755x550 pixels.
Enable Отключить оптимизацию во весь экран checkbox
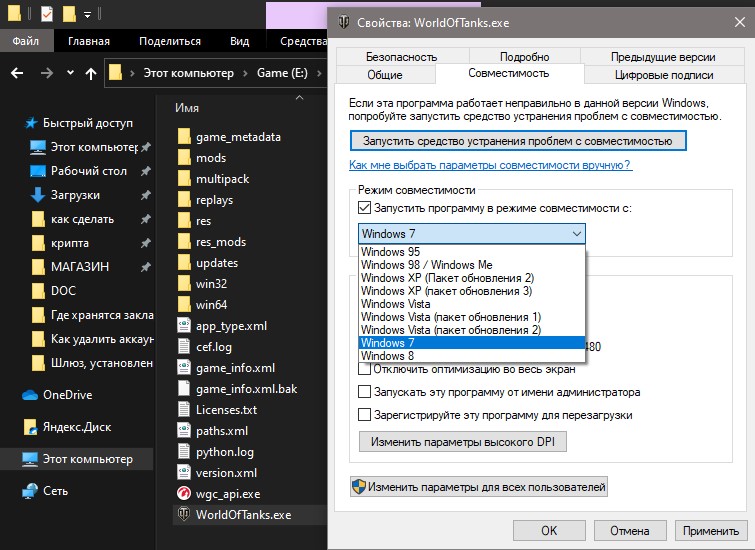point(364,369)
